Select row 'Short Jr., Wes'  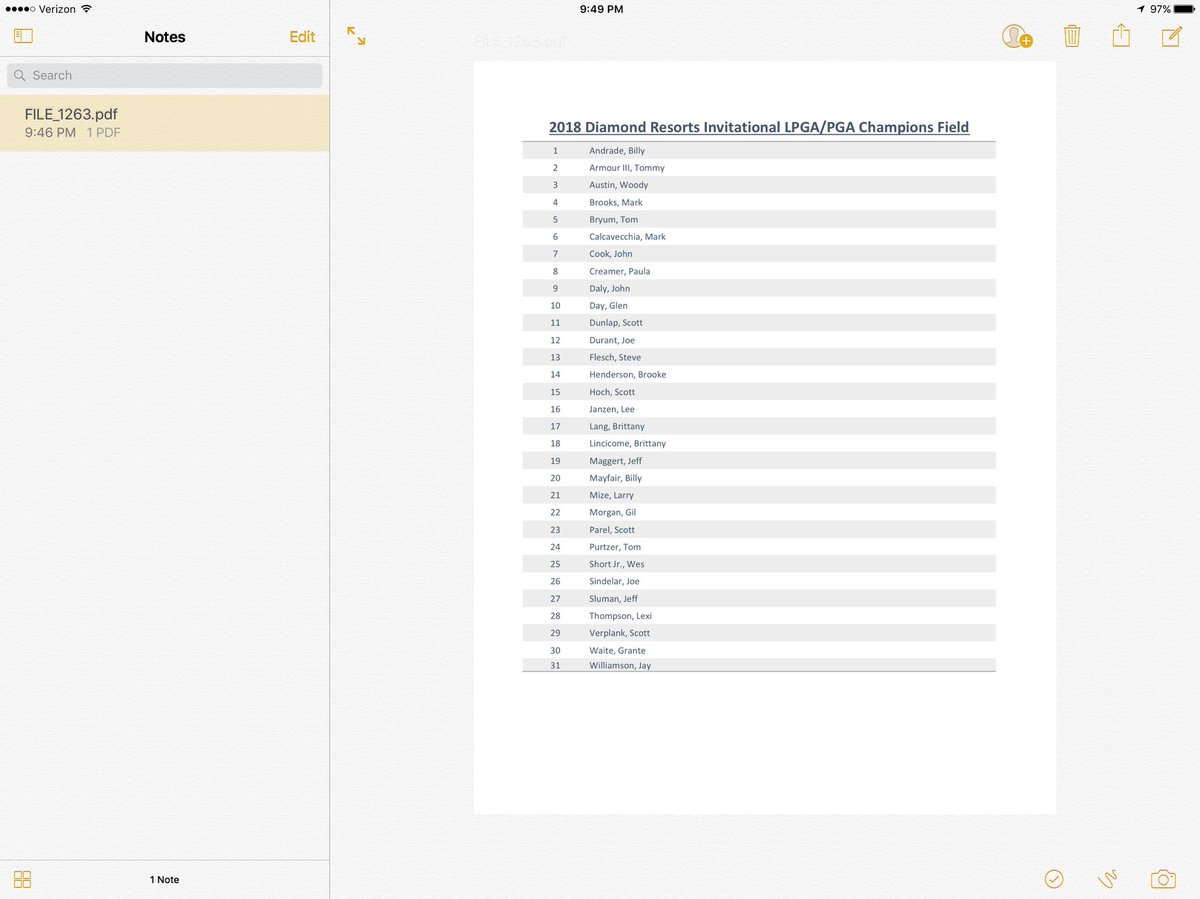[x=759, y=564]
